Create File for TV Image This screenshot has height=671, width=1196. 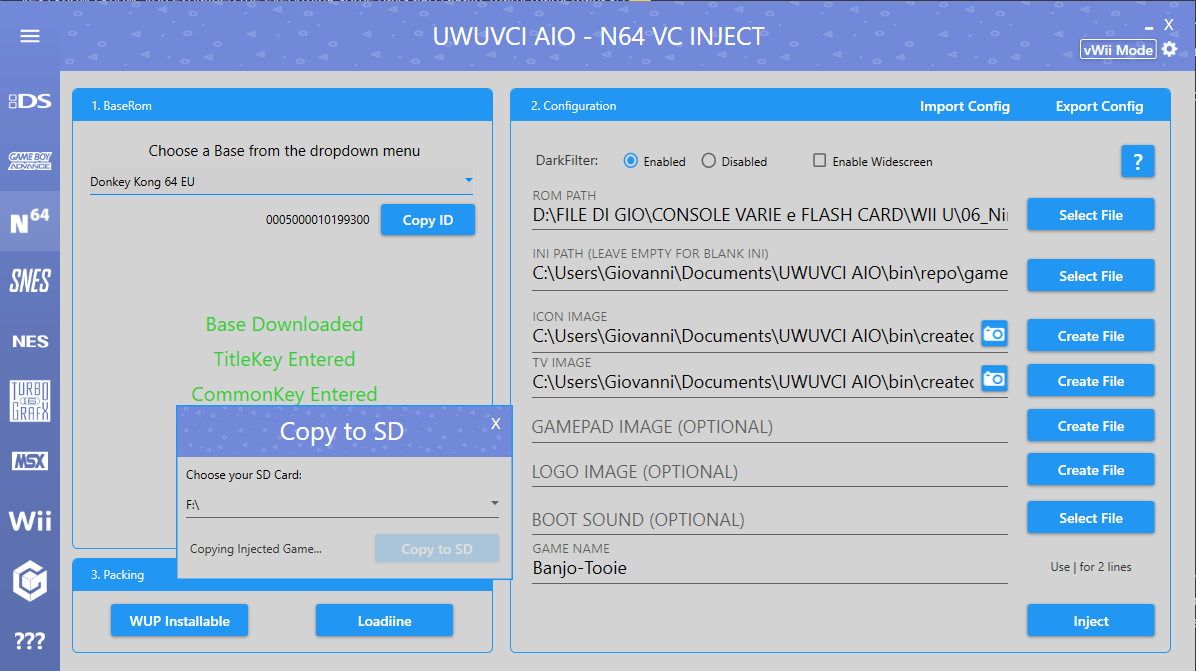(x=1091, y=380)
